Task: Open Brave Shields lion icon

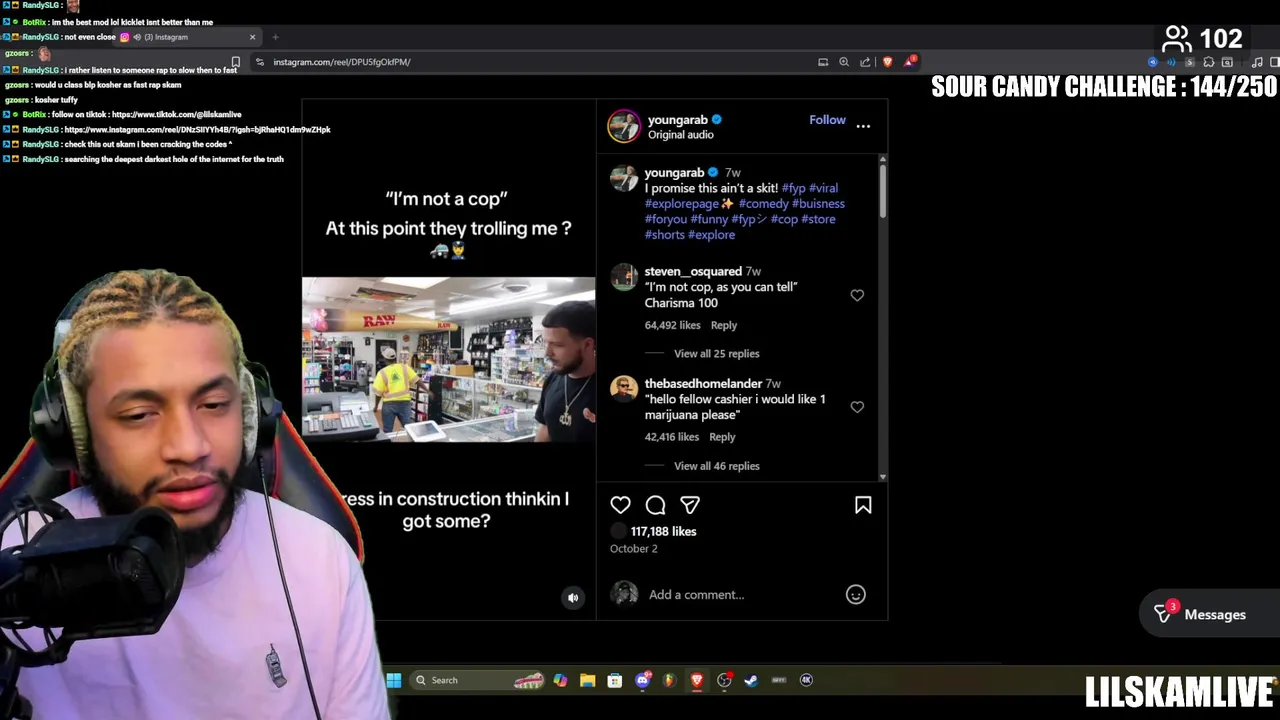Action: (887, 62)
